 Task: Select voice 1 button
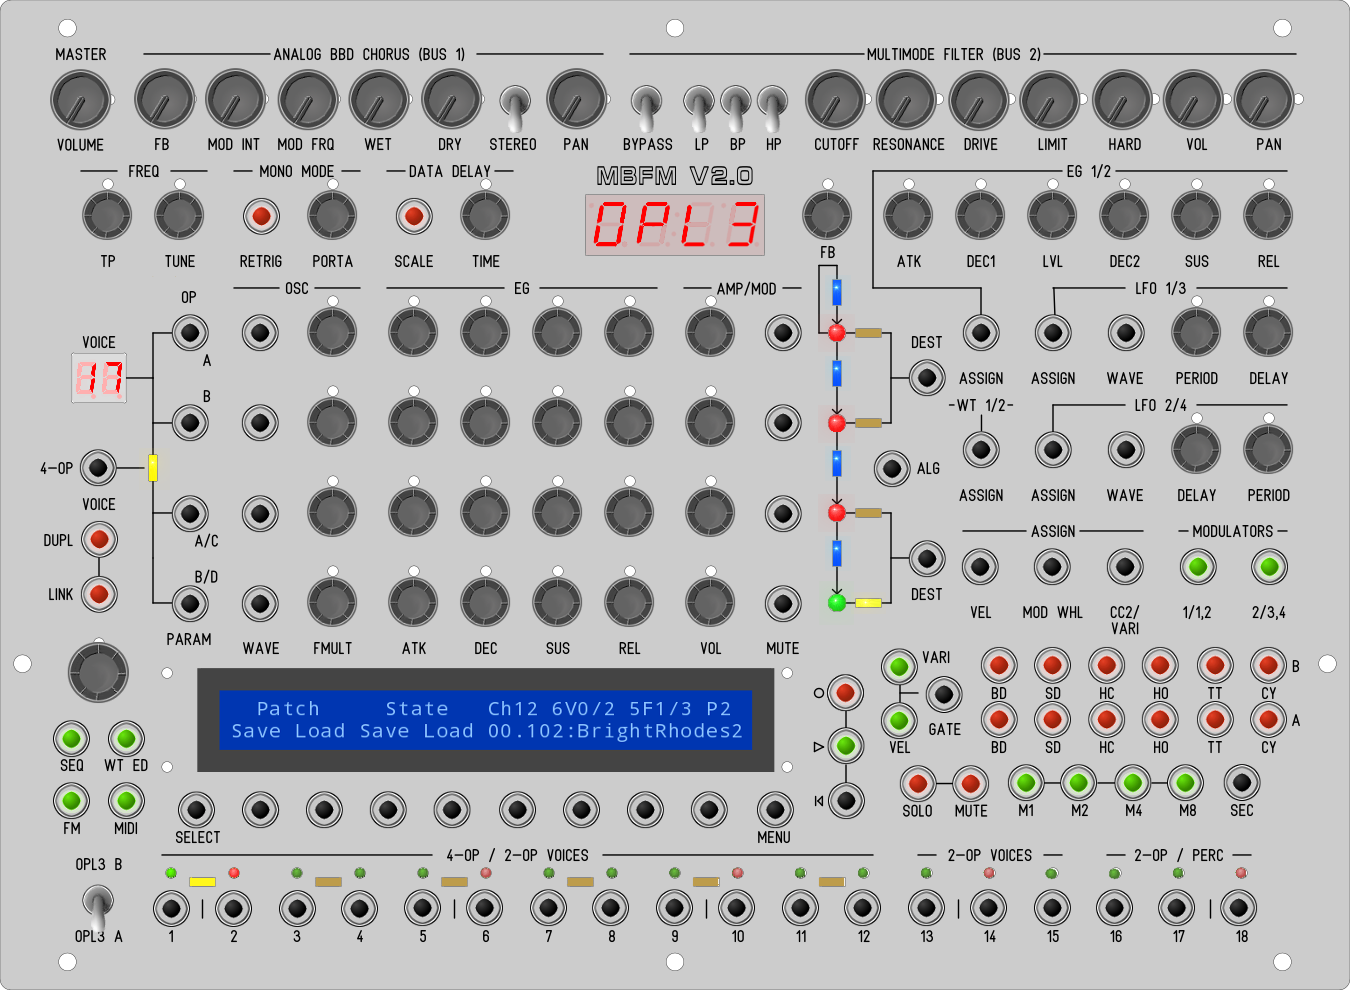171,909
